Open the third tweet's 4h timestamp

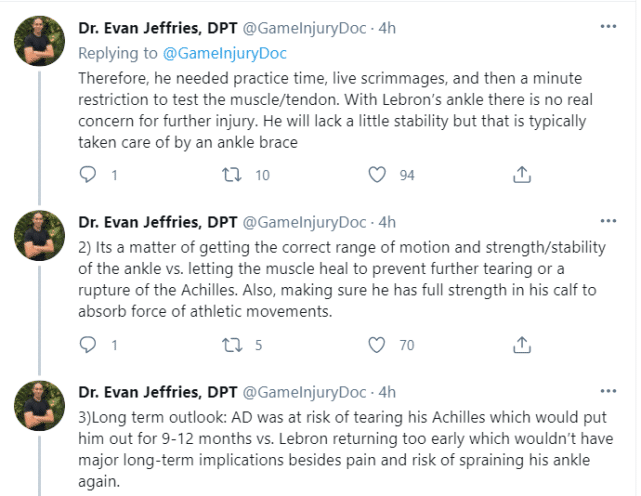point(387,391)
